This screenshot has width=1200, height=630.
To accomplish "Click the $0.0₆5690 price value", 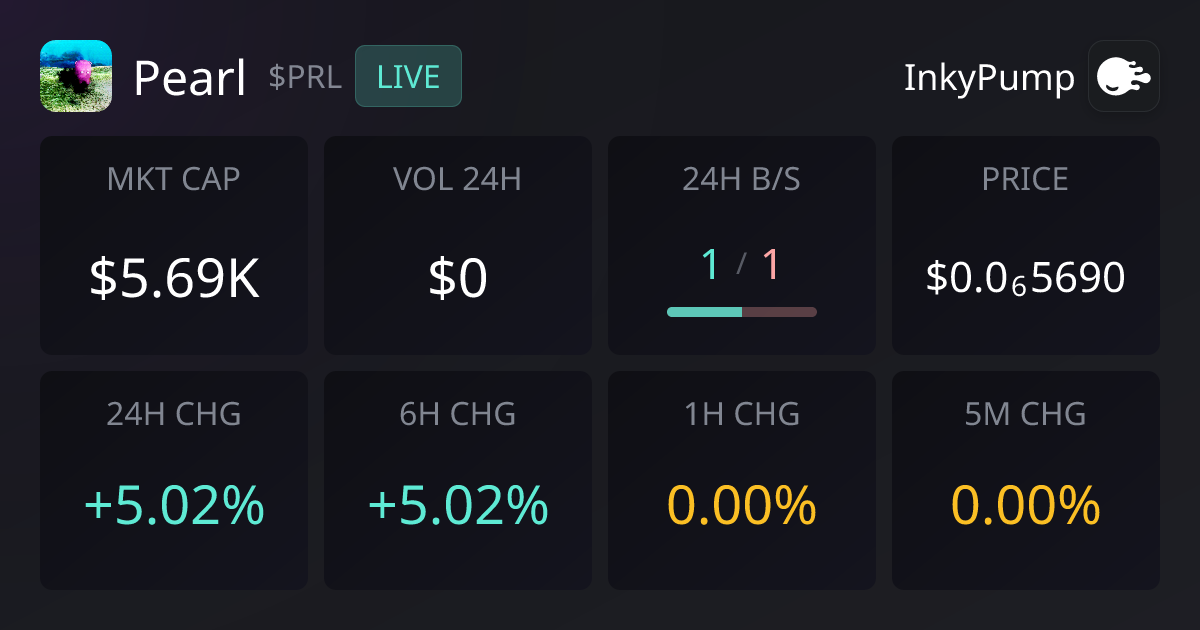I will (1026, 278).
